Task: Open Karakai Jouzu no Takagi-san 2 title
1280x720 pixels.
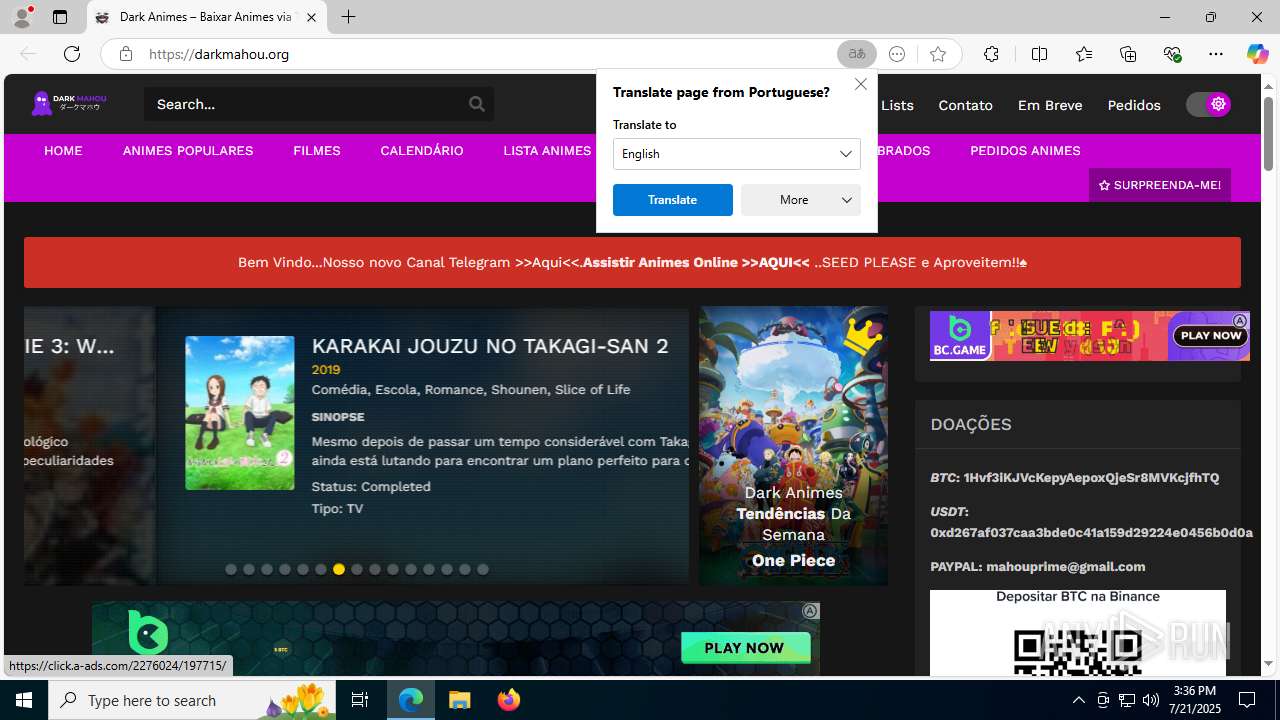Action: pos(490,346)
